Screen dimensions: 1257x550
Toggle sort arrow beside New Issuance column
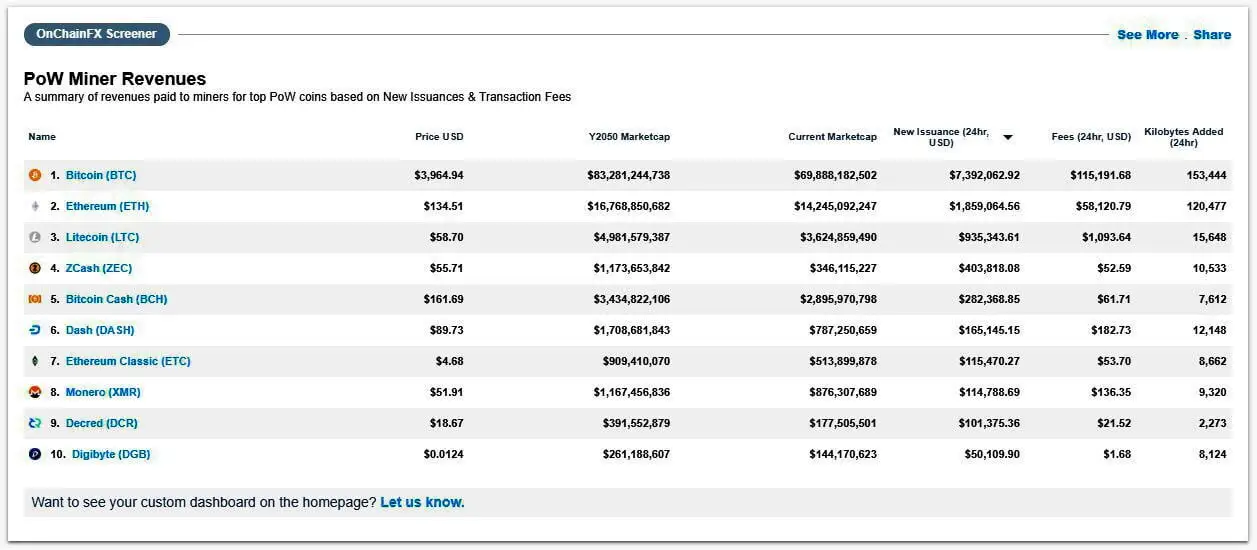click(1008, 137)
